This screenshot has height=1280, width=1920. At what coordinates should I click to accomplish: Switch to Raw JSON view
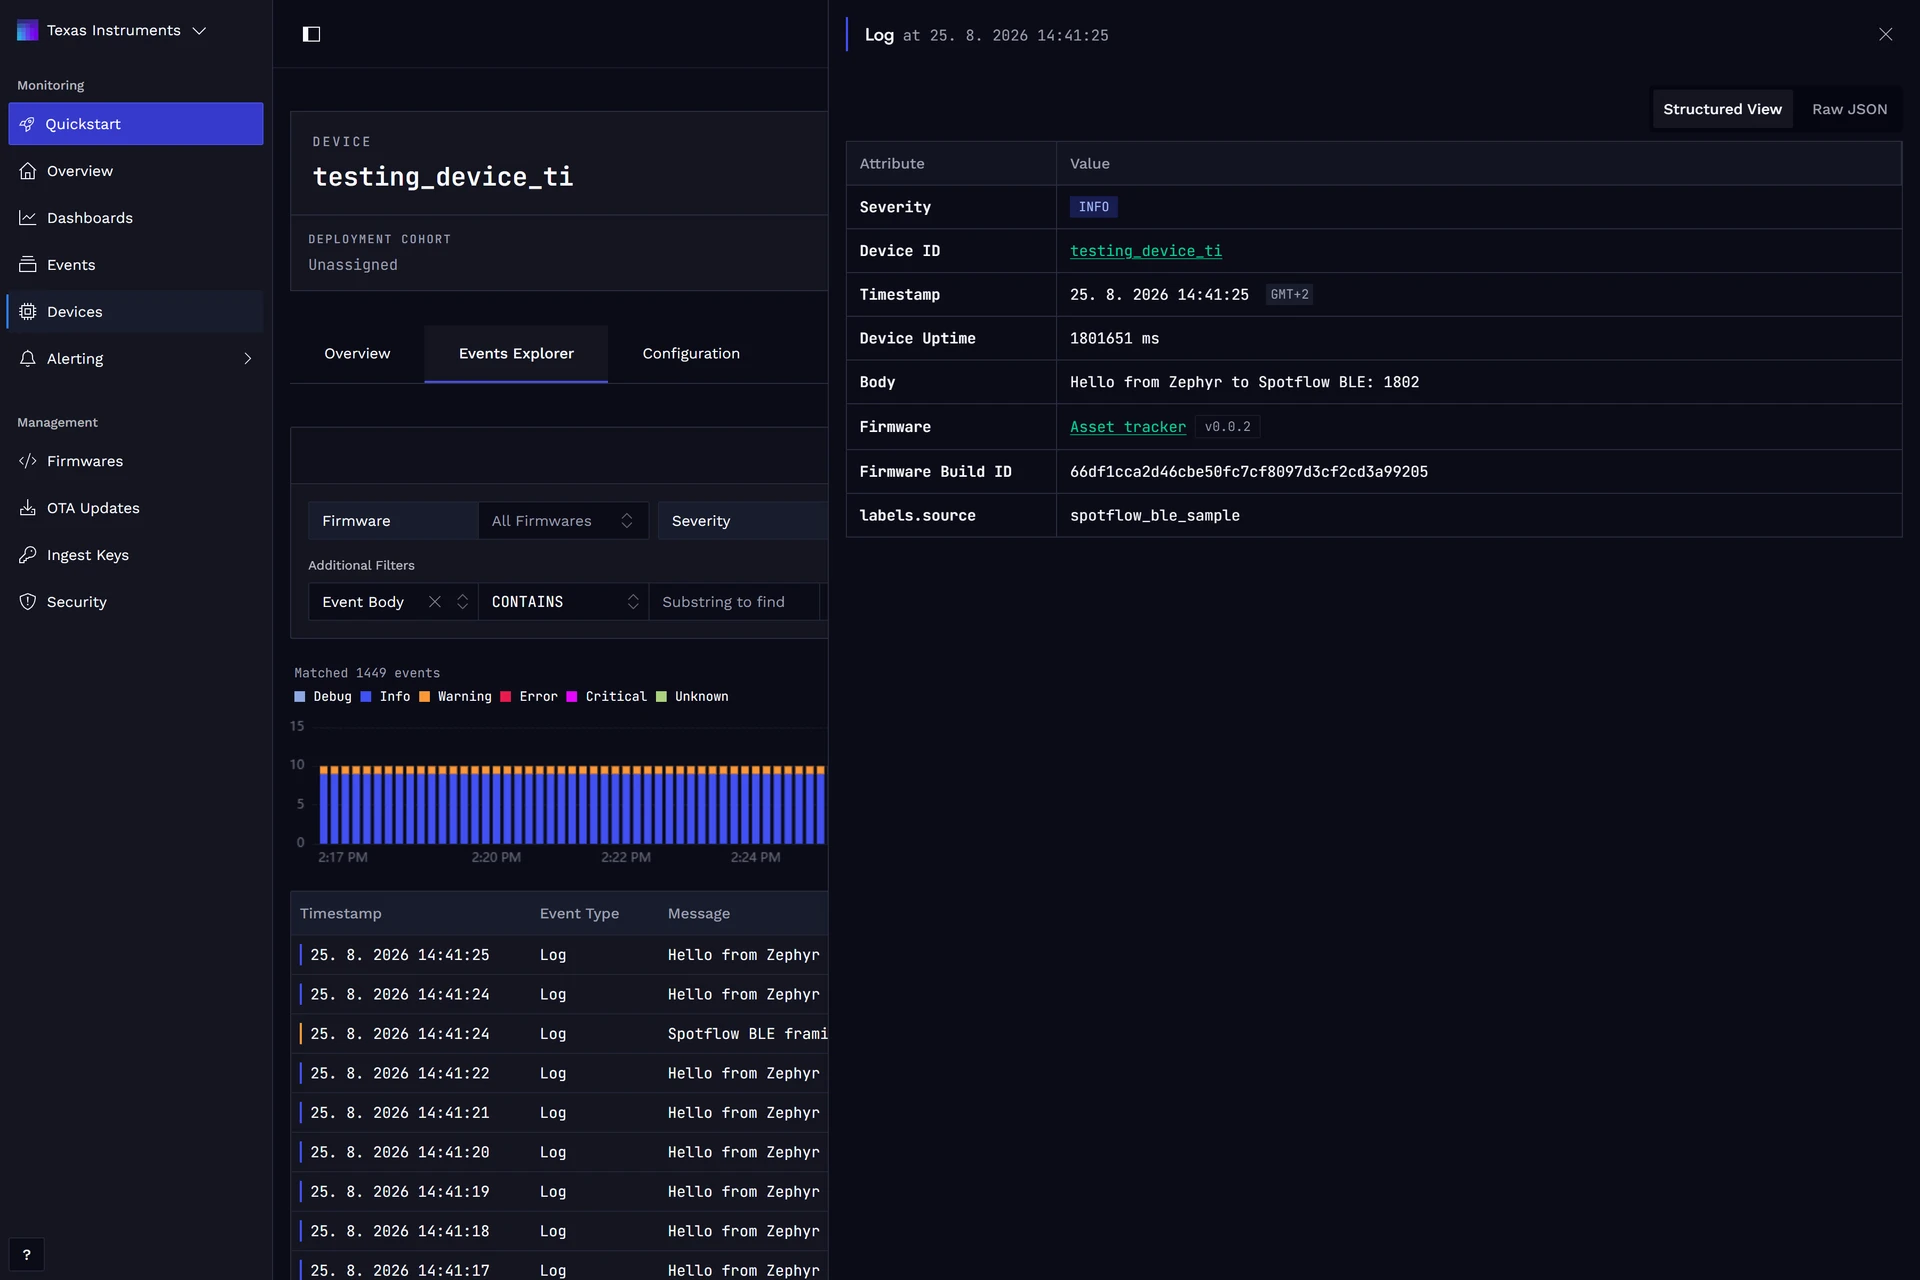1849,109
